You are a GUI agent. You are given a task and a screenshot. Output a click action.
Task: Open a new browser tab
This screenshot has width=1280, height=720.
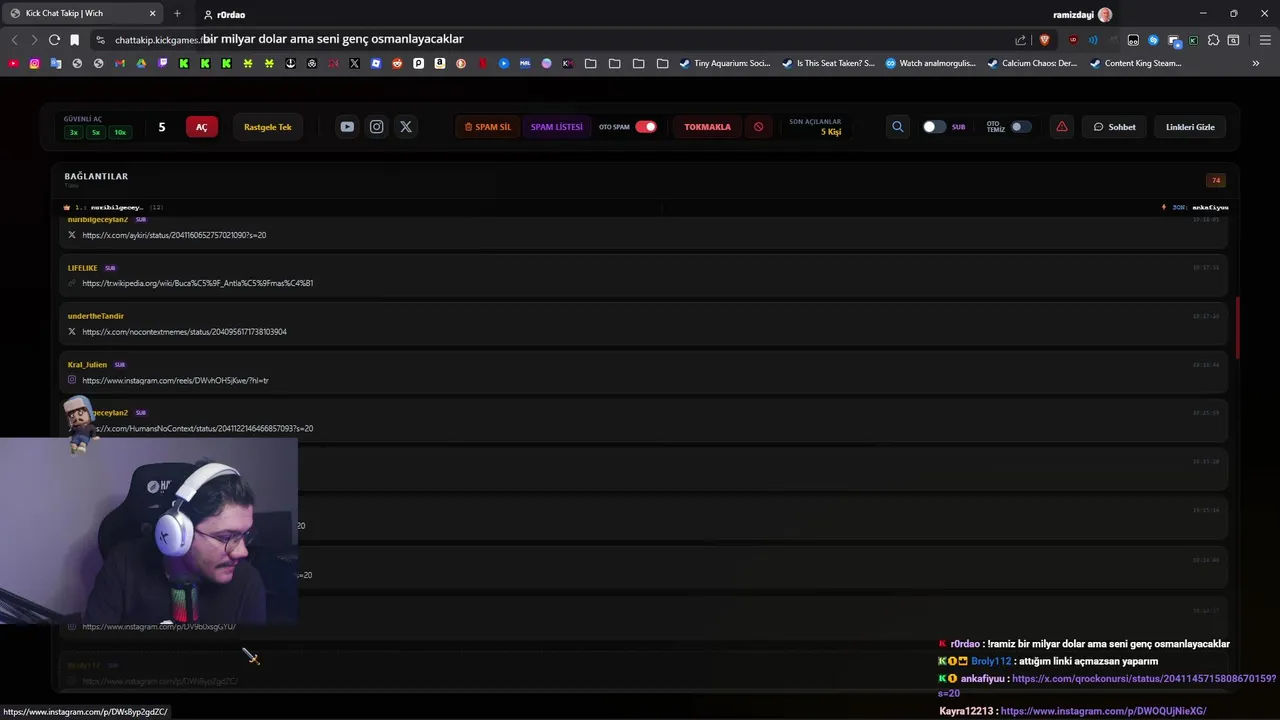177,14
